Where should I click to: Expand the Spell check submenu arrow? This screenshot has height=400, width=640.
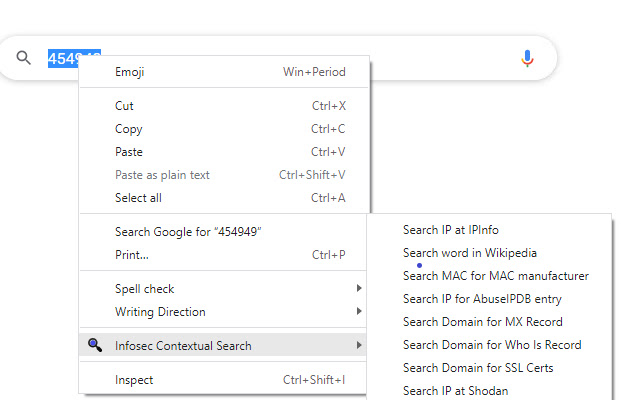(359, 289)
